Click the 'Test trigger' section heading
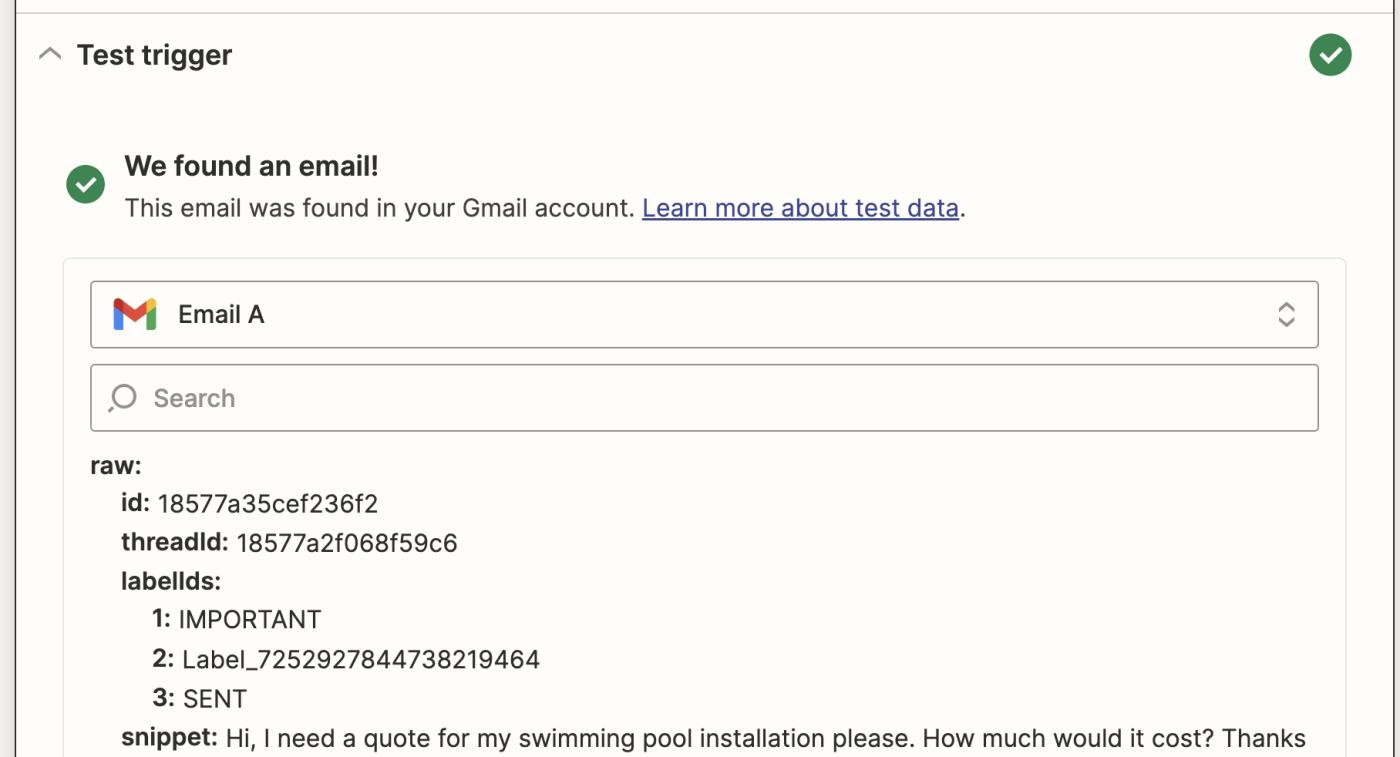The height and width of the screenshot is (757, 1400). (154, 55)
